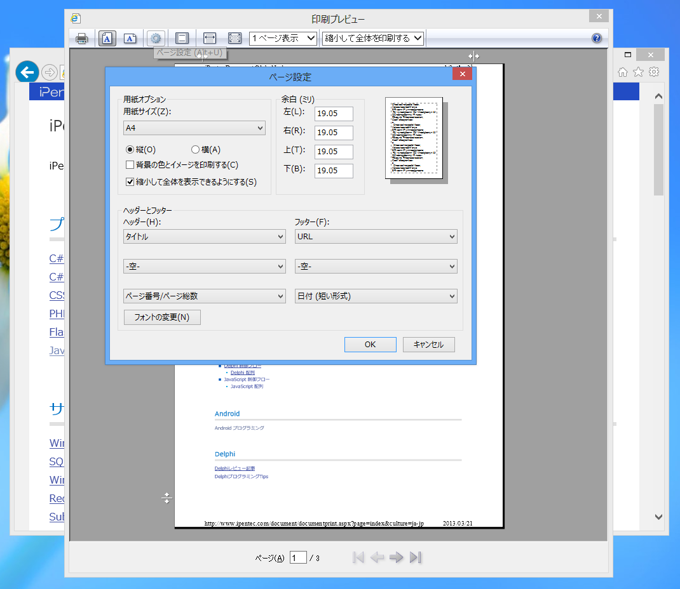
Task: Close the ページ設定 dialog
Action: coord(462,74)
